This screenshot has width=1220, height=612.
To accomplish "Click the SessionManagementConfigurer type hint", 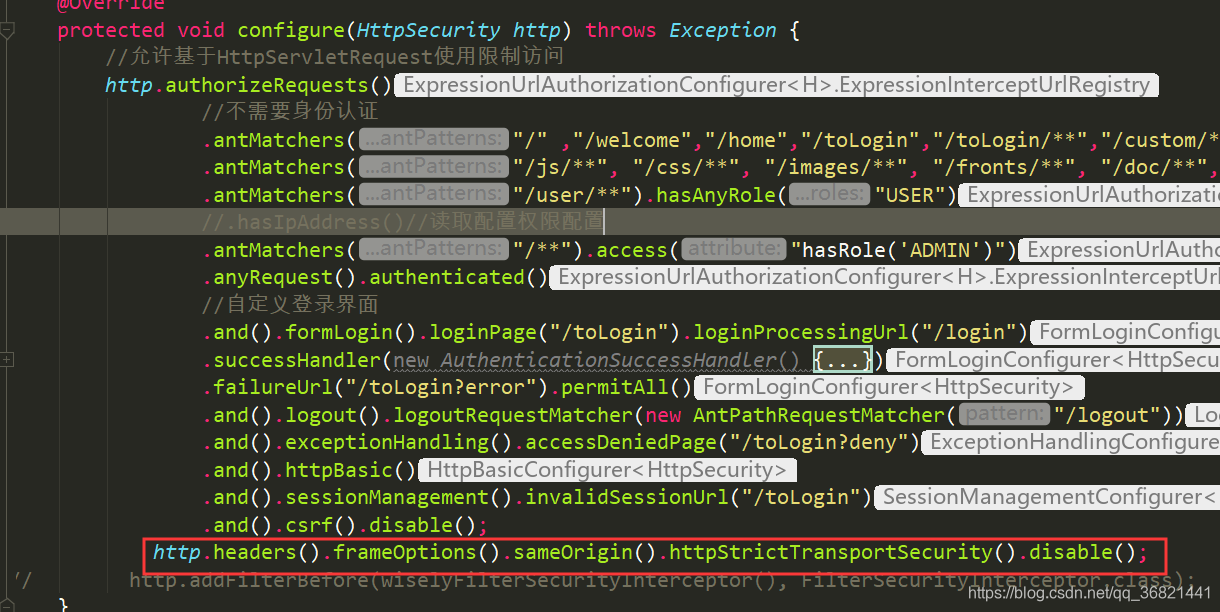I will tap(1046, 496).
